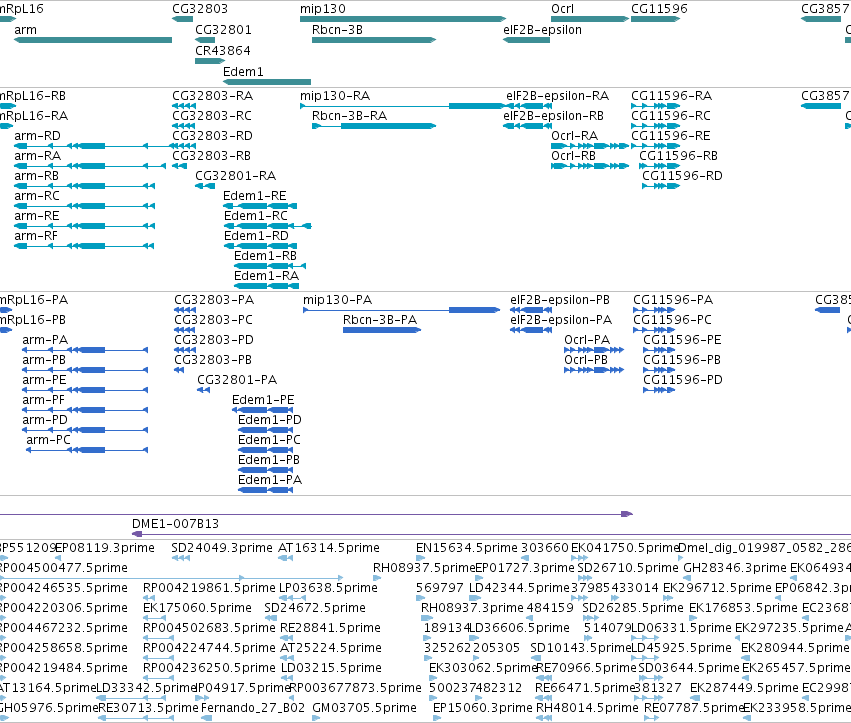The image size is (851, 723).
Task: Click the CG32801 gene label
Action: [x=223, y=30]
